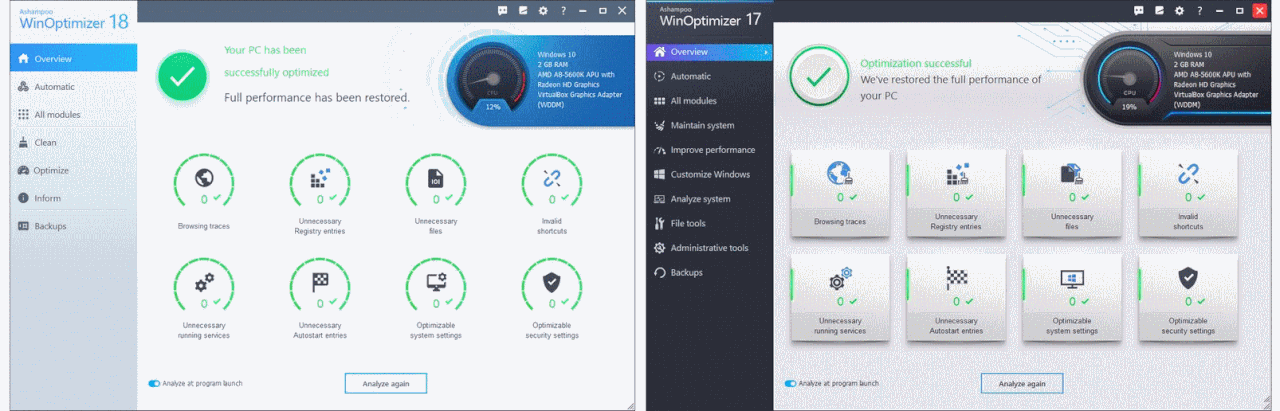Screen dimensions: 1280x411
Task: Click Unnecessary running services tile in WinOptimizer 17
Action: pyautogui.click(x=840, y=297)
